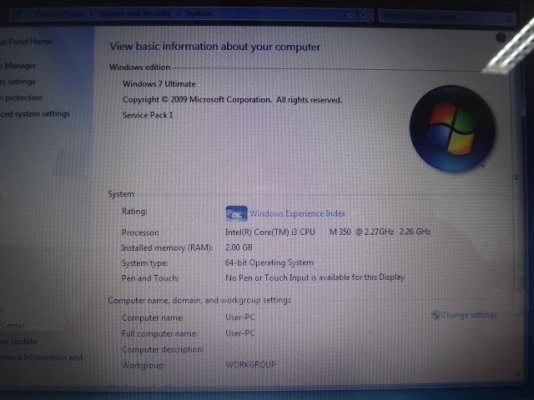Click the '64-bit Operating System' value

269,262
